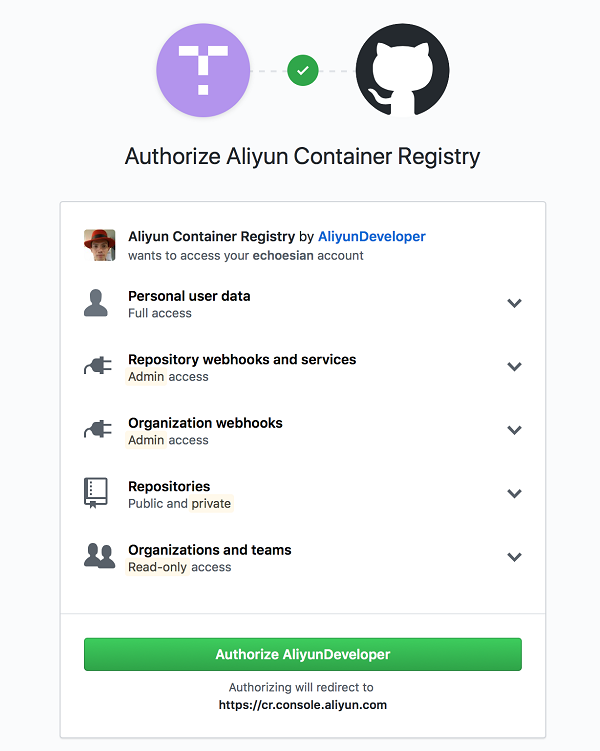Click the Repositories book icon
This screenshot has width=600, height=751.
pos(96,494)
